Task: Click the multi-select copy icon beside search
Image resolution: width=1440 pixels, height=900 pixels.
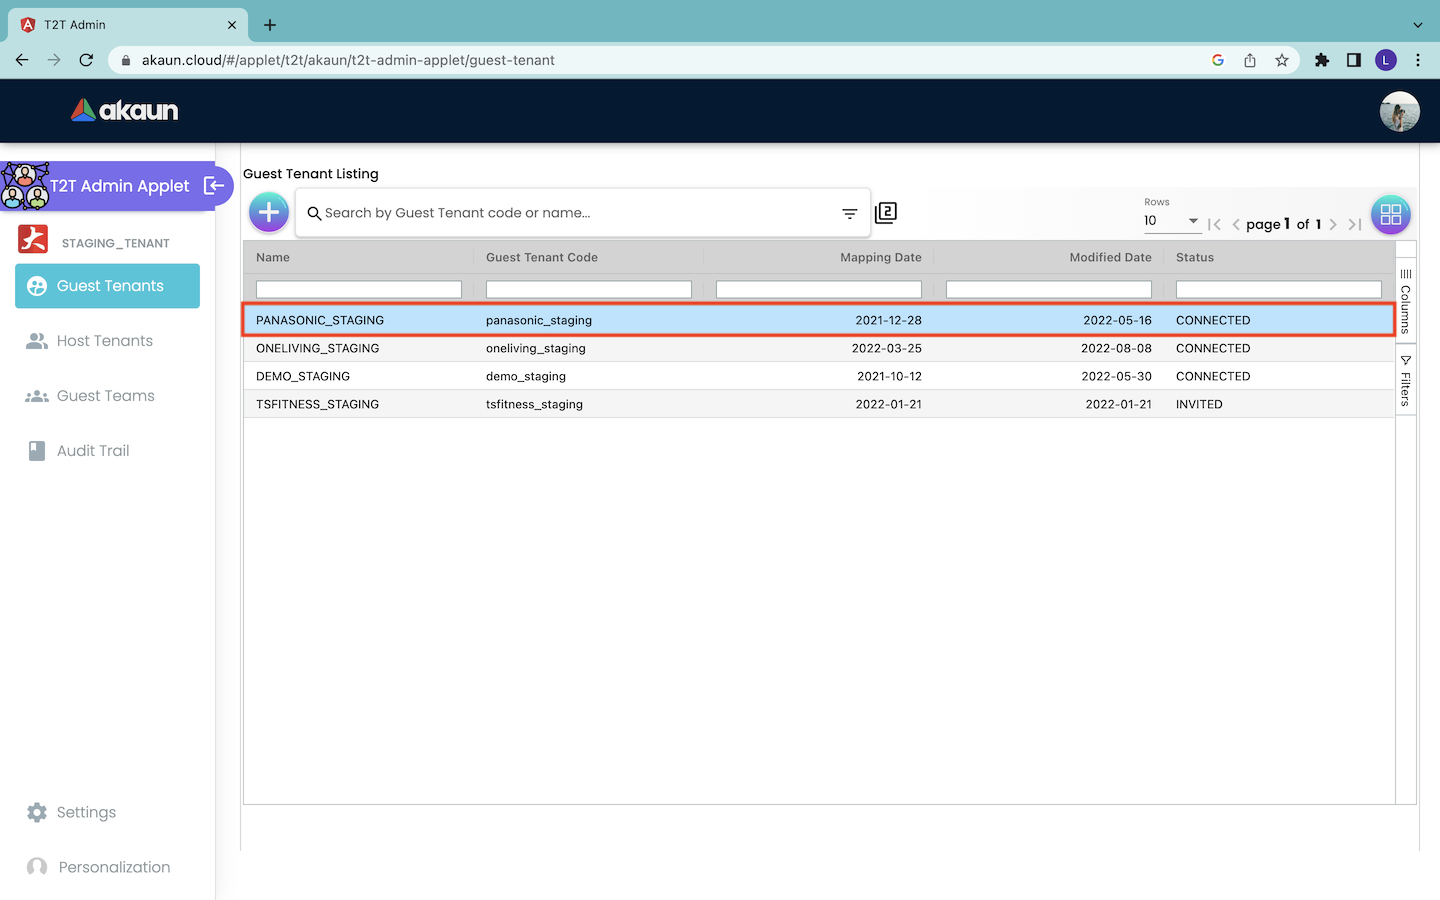Action: (886, 213)
